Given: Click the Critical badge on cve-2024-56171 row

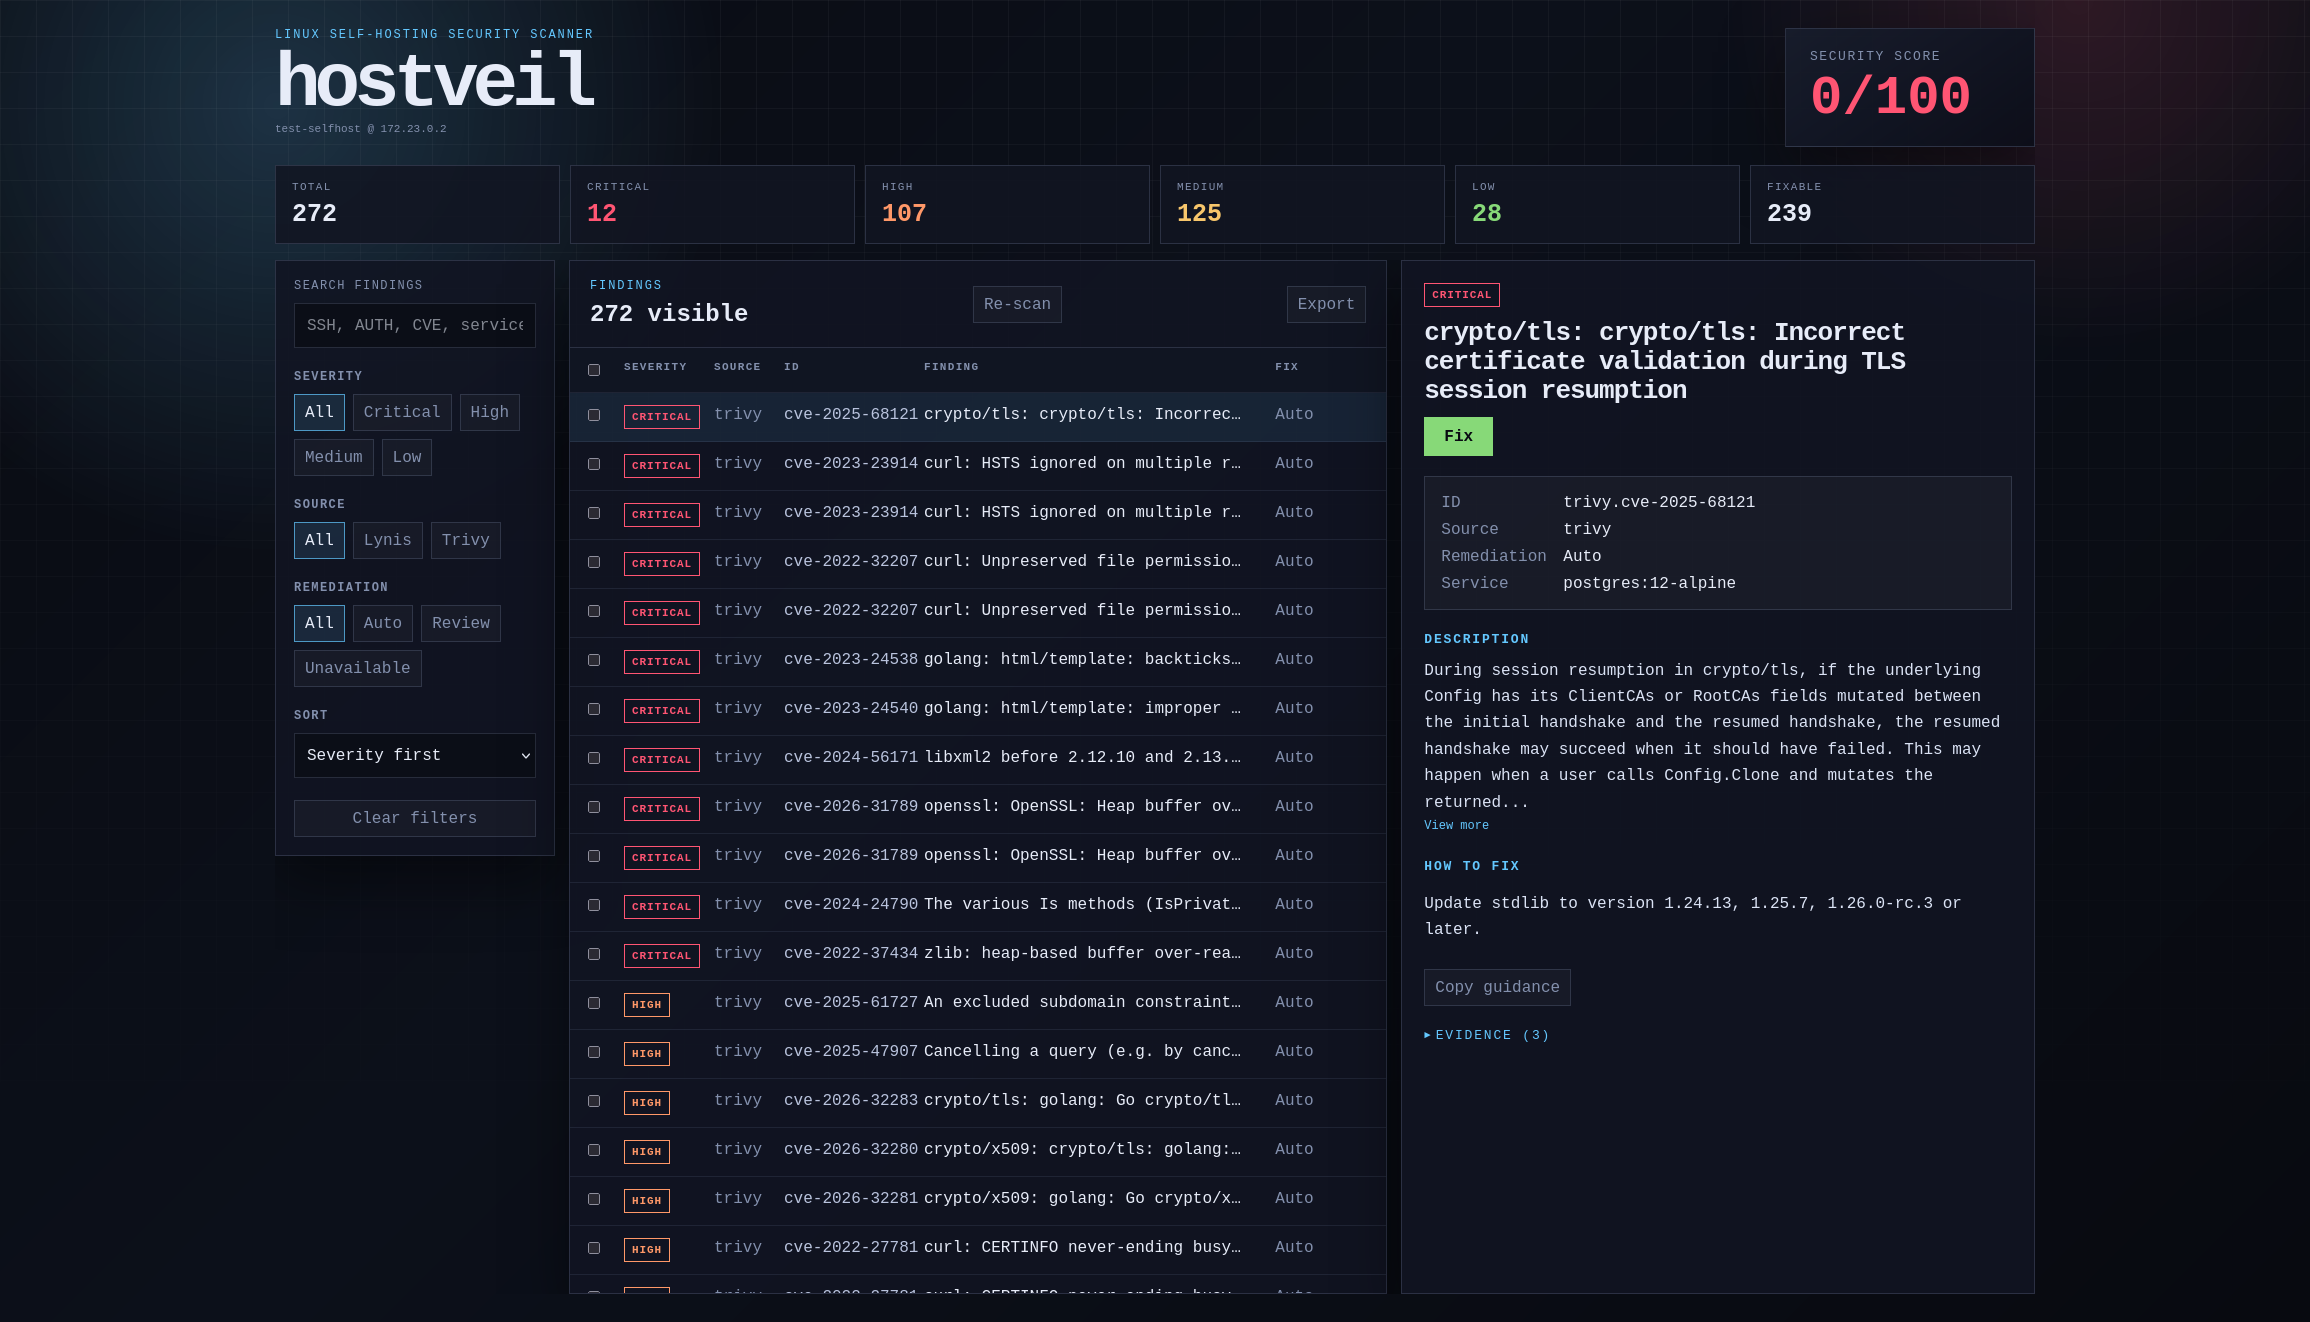Looking at the screenshot, I should coord(661,760).
